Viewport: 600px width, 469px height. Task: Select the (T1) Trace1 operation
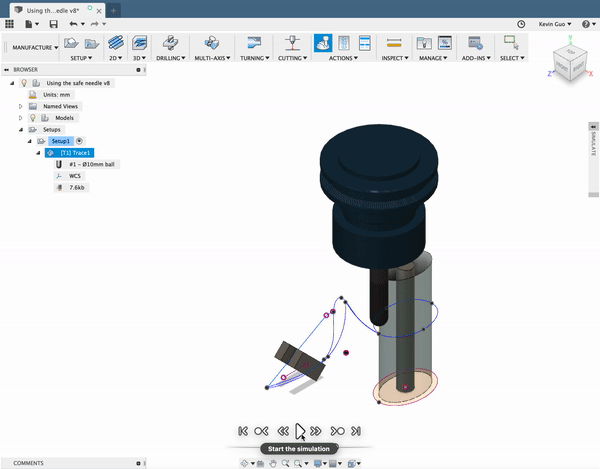coord(70,153)
